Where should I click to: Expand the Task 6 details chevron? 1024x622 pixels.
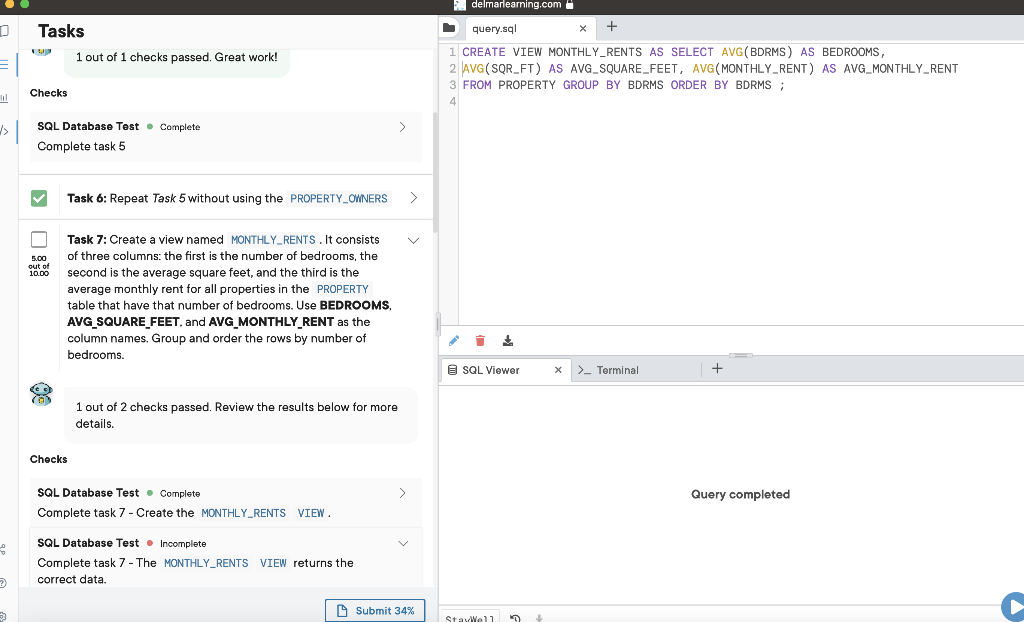tap(413, 198)
